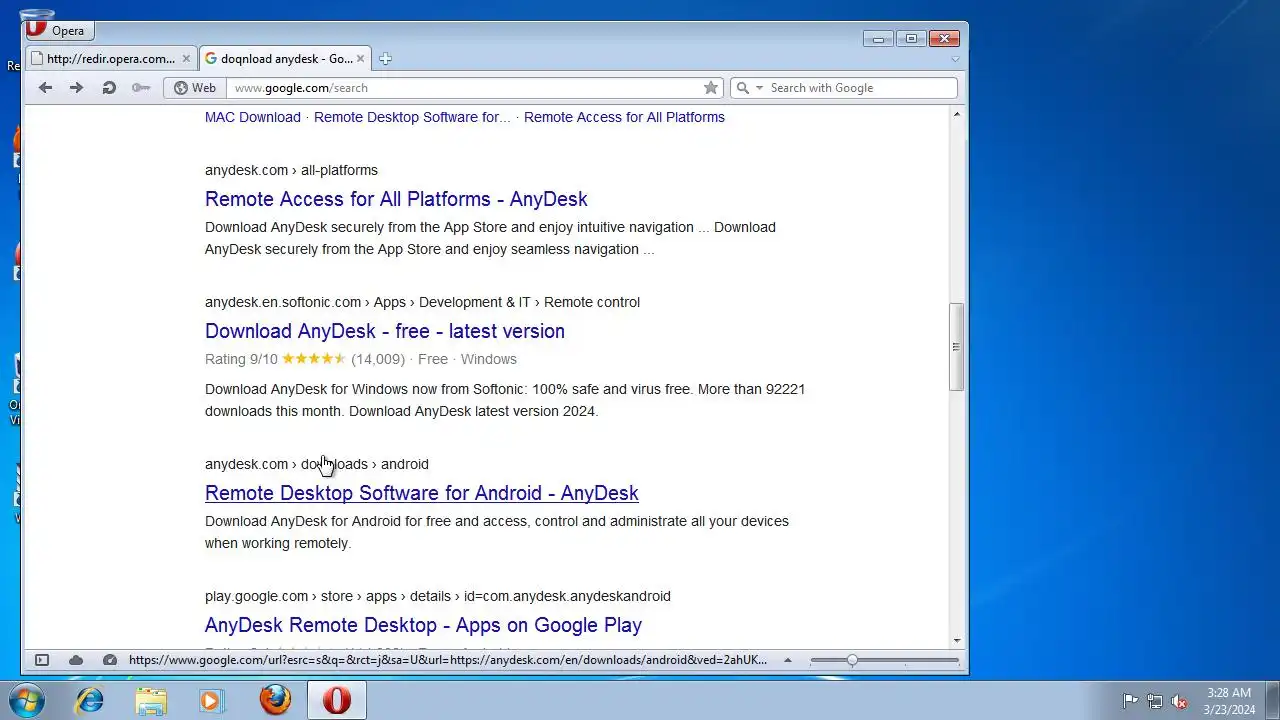This screenshot has width=1280, height=720.
Task: Click the zoom slider handle in the status bar
Action: pyautogui.click(x=852, y=660)
